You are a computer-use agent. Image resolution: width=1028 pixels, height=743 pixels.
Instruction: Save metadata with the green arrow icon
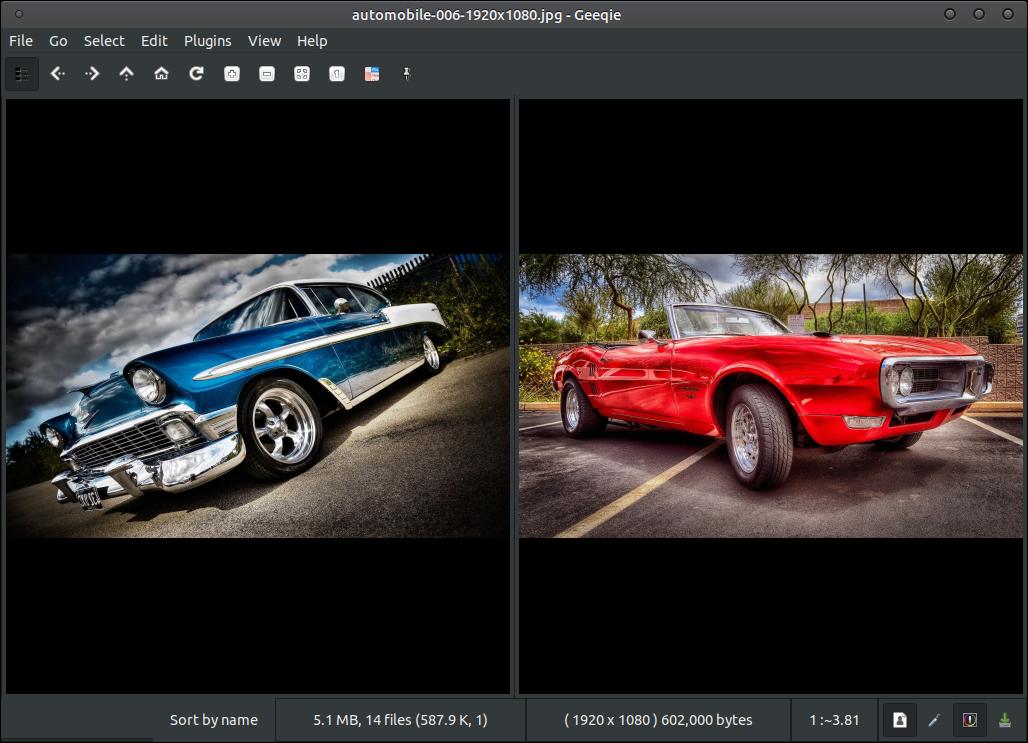click(1004, 720)
